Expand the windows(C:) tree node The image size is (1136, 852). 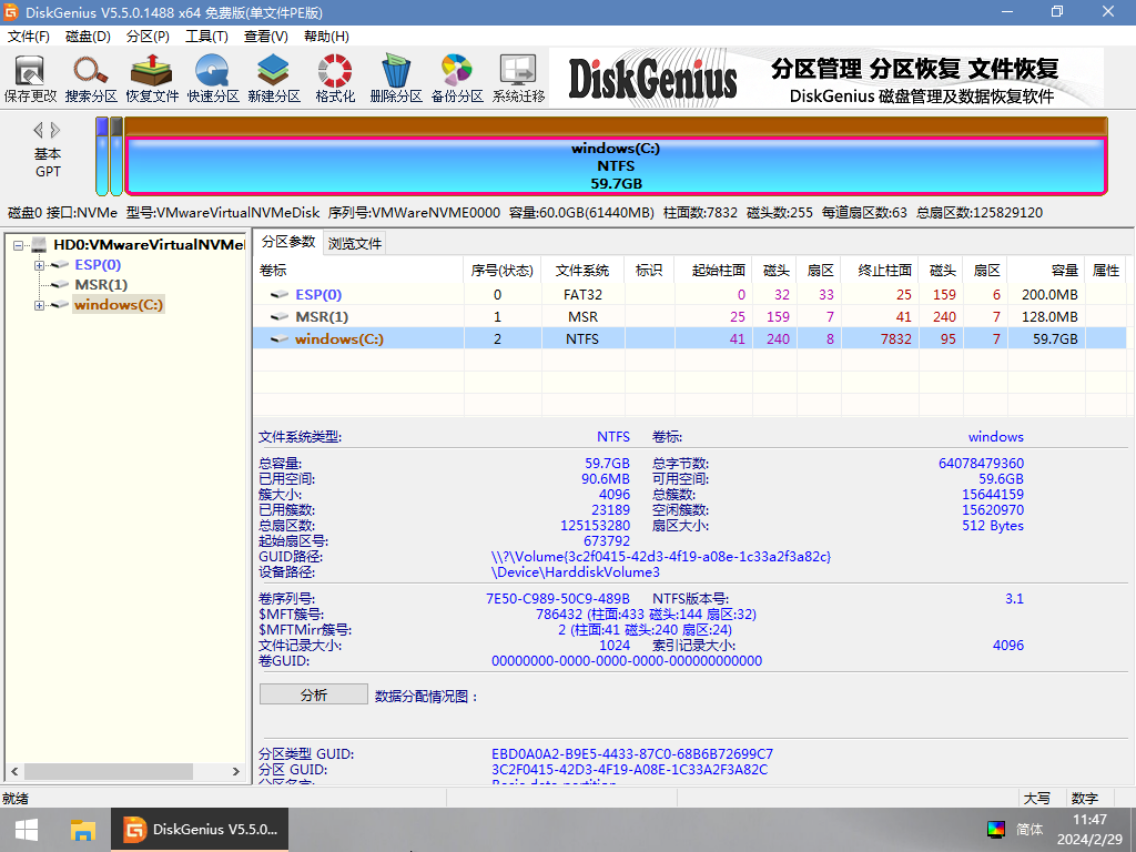pyautogui.click(x=39, y=306)
